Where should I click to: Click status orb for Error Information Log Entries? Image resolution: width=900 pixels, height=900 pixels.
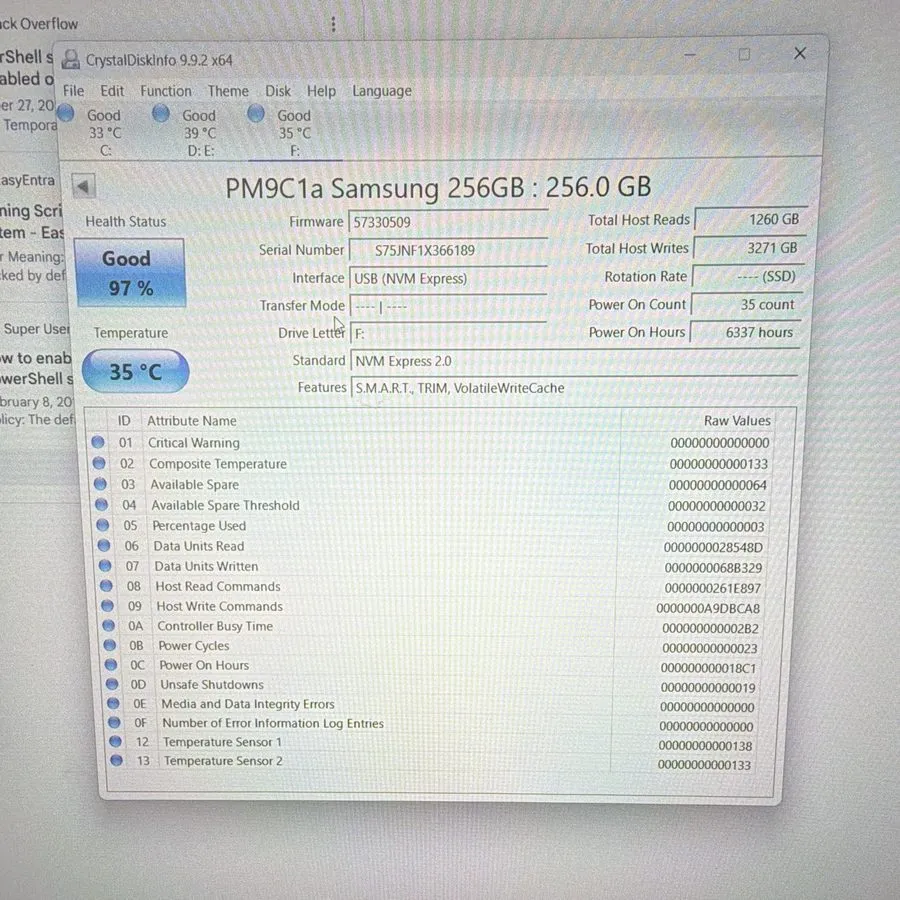click(x=114, y=722)
